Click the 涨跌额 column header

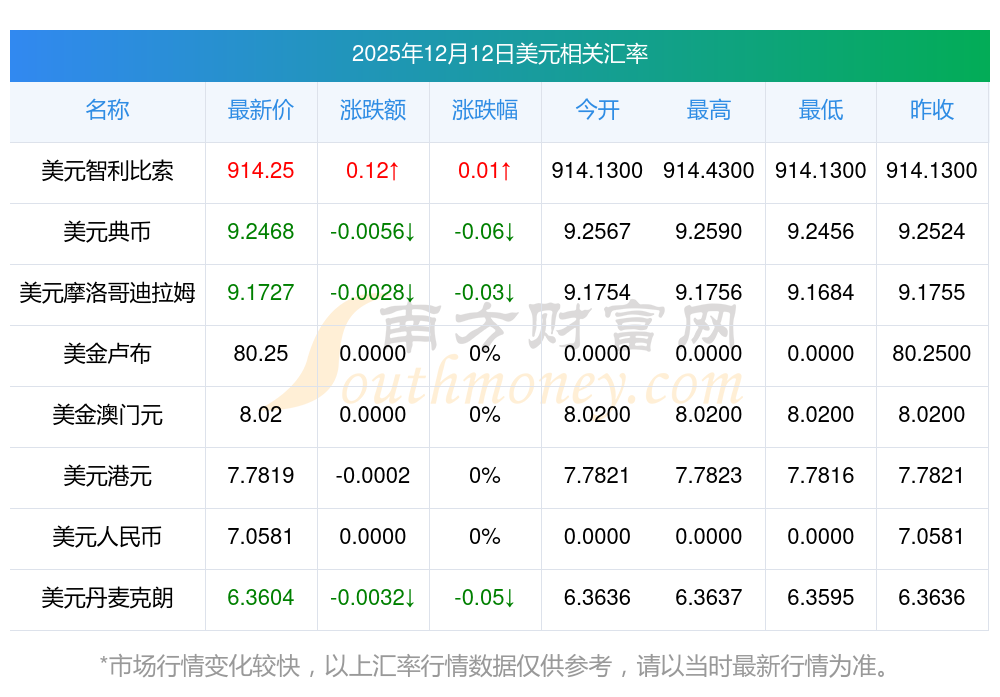coord(373,110)
